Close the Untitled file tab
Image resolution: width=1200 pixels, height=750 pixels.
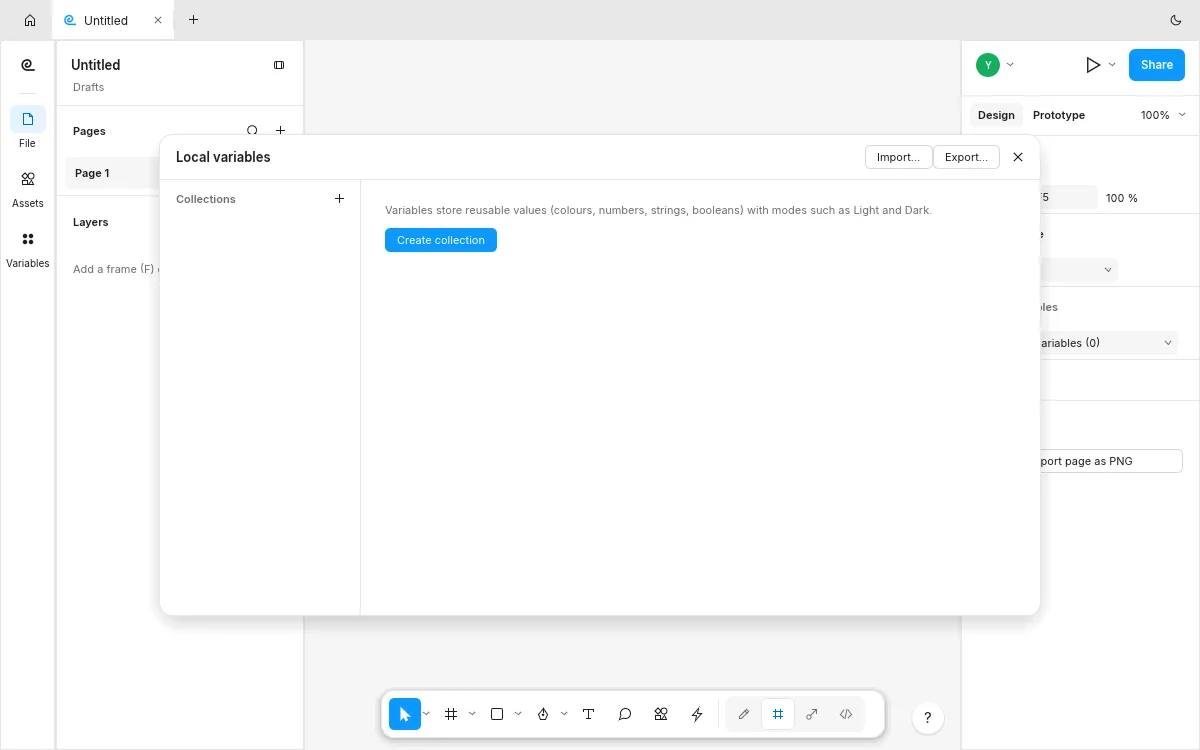(x=157, y=20)
